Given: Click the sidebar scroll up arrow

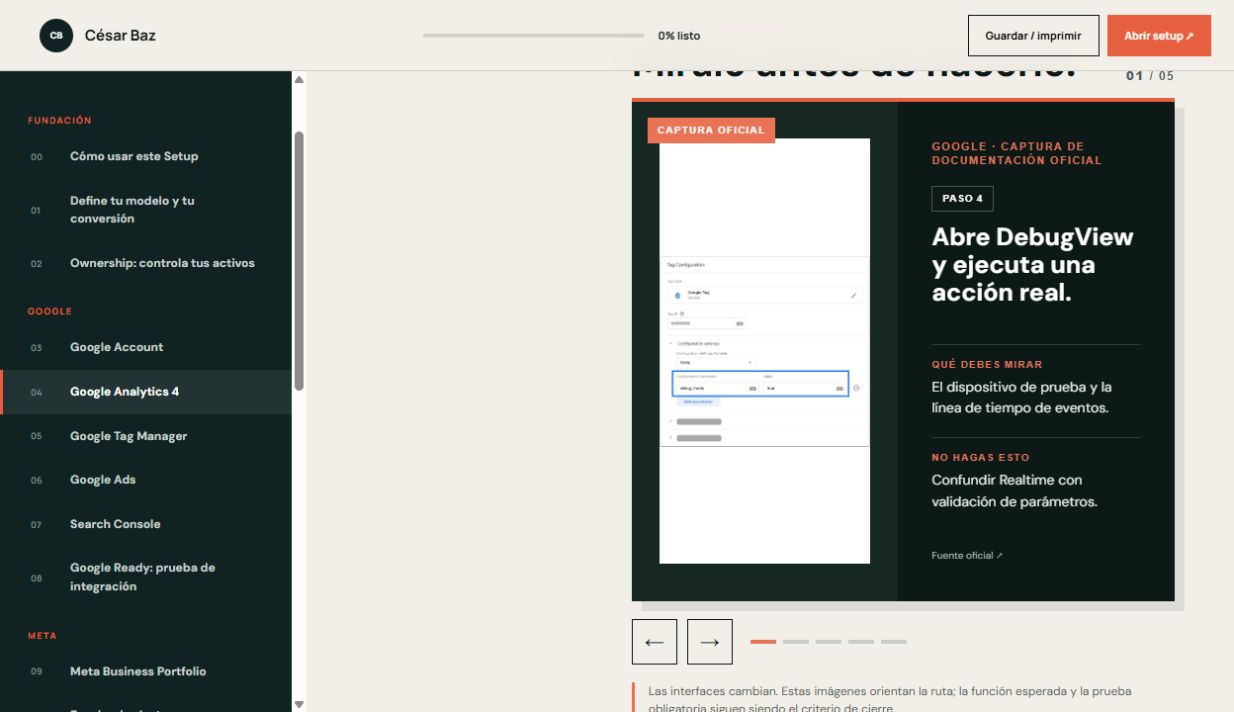Looking at the screenshot, I should [x=299, y=79].
